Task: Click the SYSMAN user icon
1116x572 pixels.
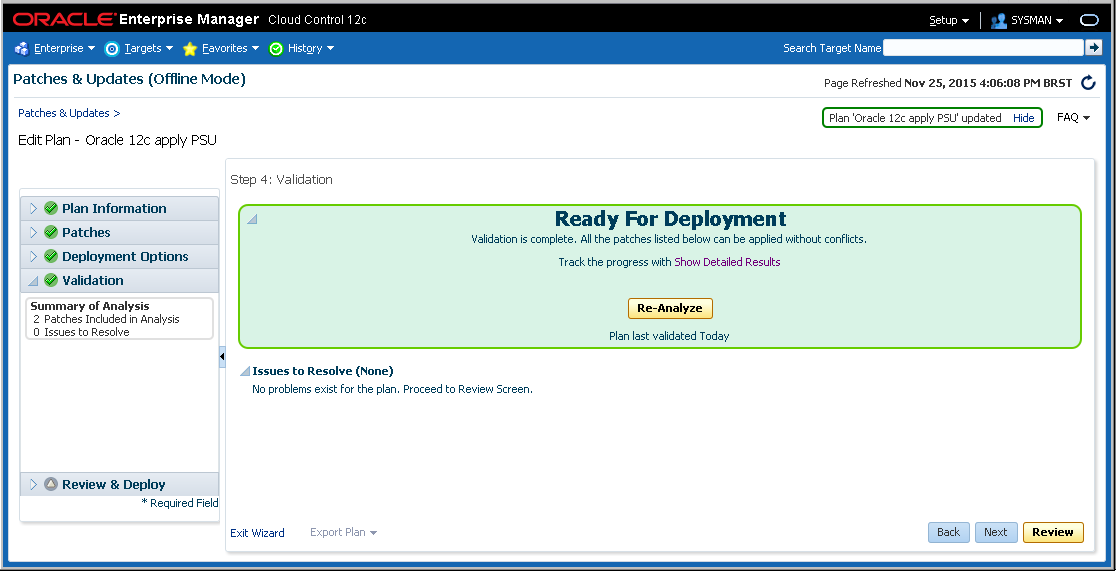Action: point(999,20)
